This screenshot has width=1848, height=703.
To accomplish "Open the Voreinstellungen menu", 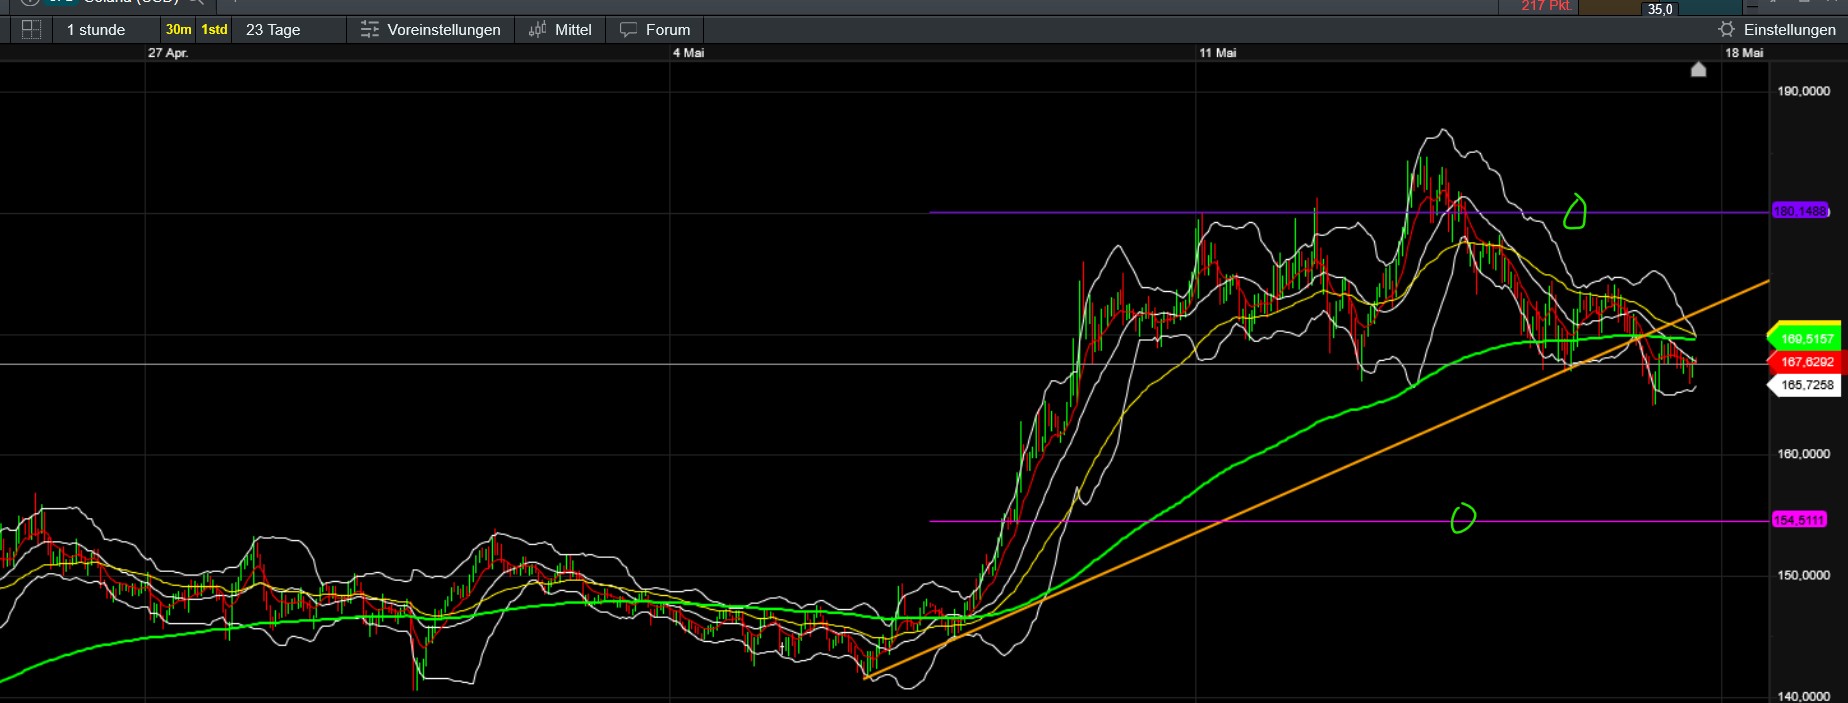I will coord(444,30).
